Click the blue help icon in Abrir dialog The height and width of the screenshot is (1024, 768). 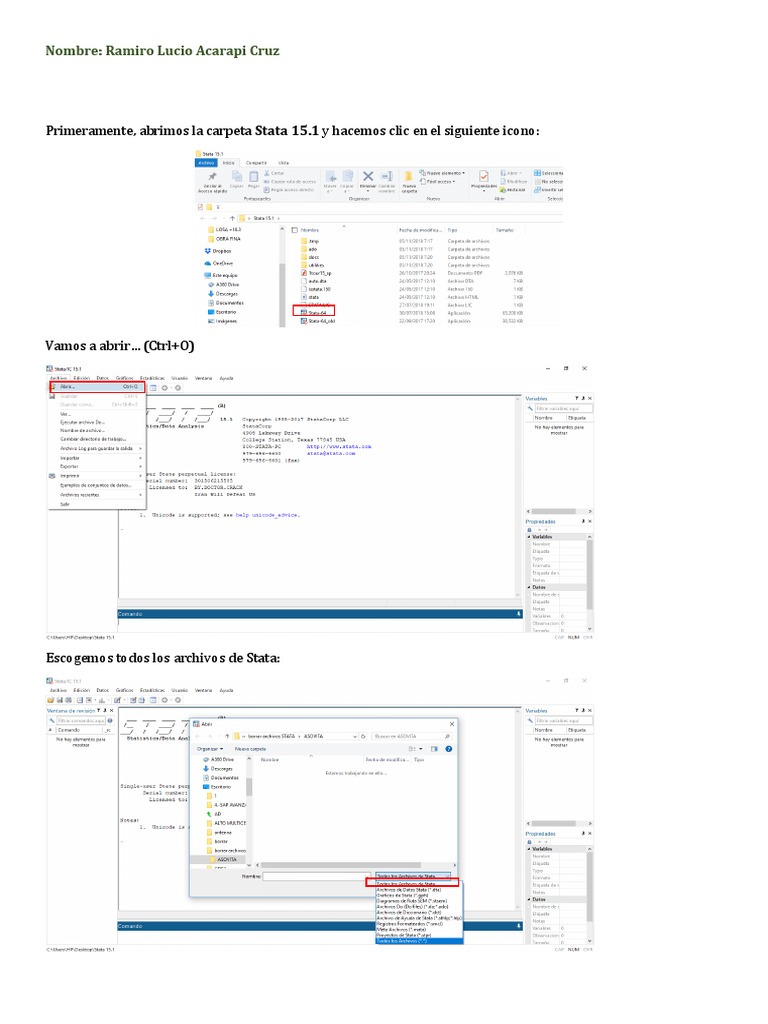(449, 749)
